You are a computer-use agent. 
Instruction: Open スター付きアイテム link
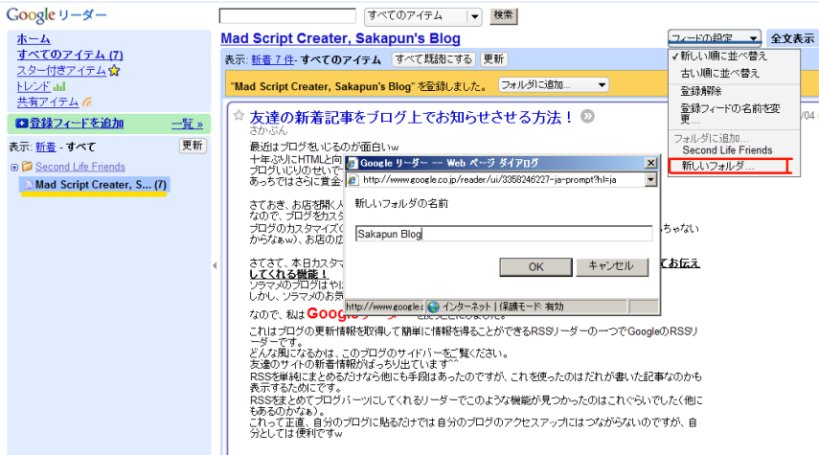click(x=61, y=71)
